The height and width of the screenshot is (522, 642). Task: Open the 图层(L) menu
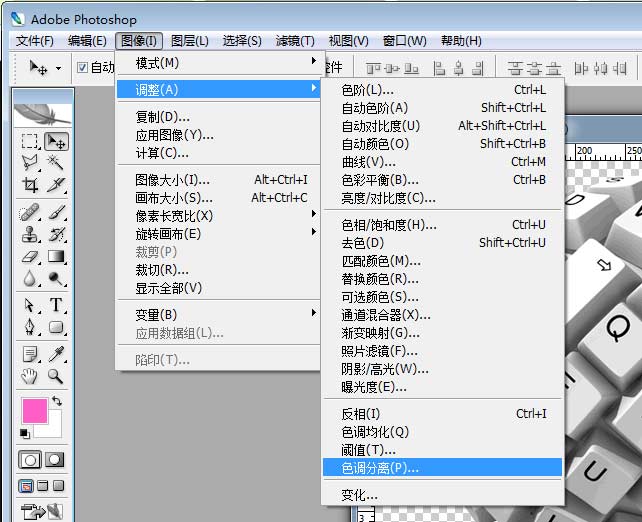pos(190,41)
